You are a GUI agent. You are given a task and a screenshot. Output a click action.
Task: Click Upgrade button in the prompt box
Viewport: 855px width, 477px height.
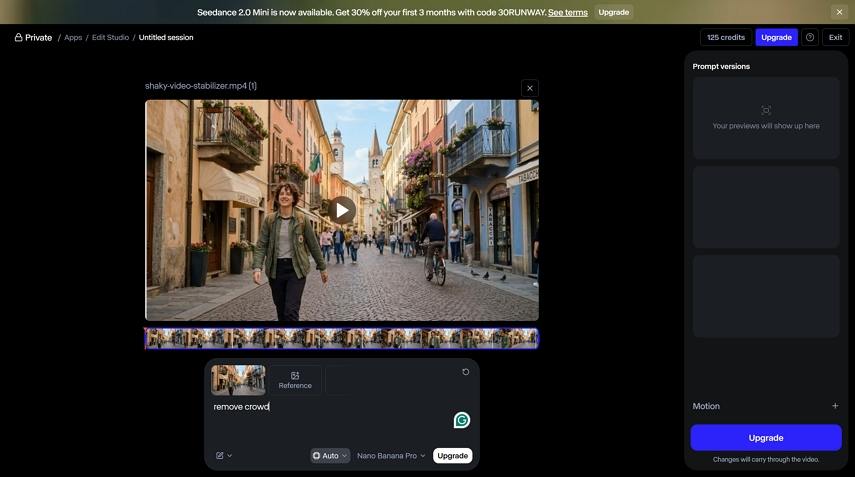tap(453, 455)
